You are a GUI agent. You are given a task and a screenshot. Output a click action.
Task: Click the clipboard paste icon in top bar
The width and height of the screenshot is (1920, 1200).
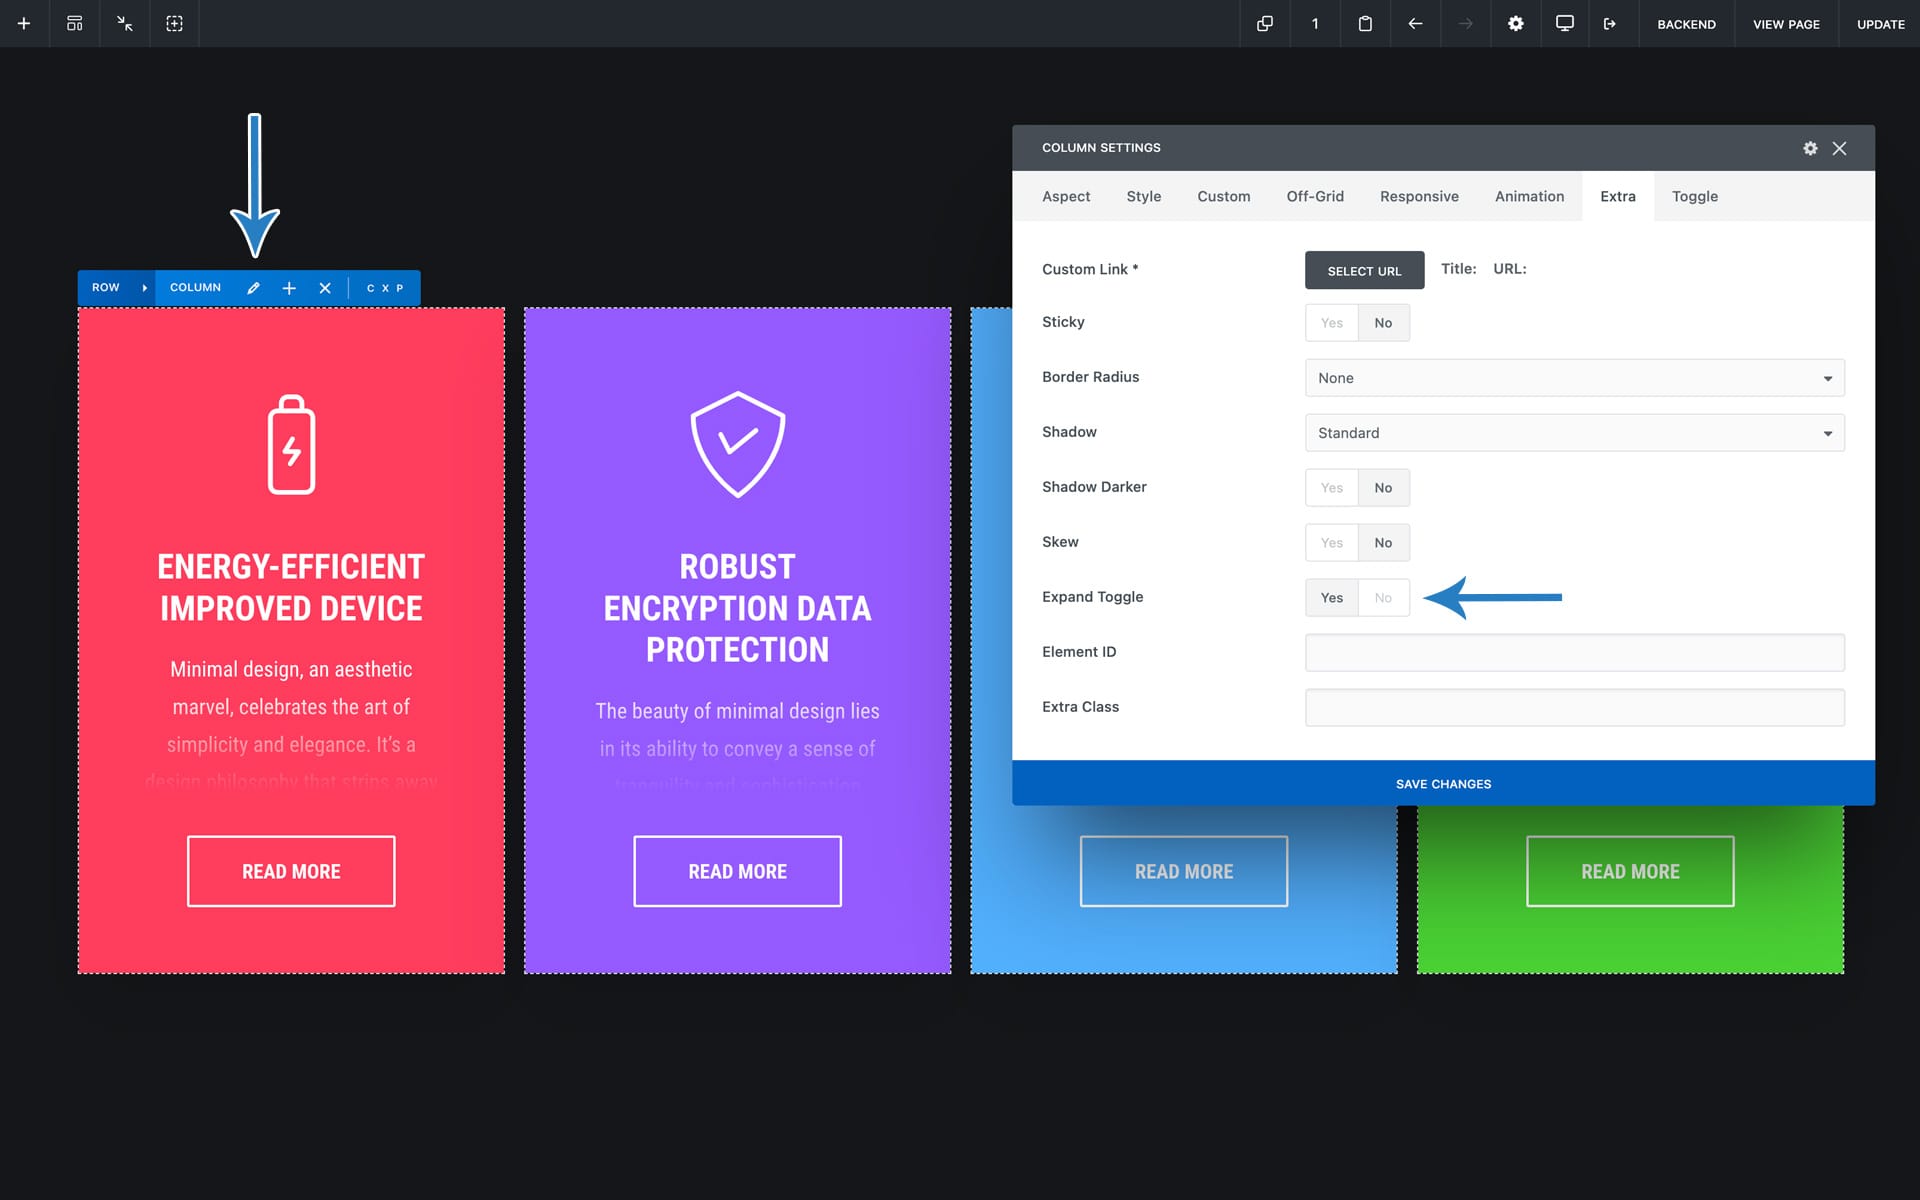1365,24
